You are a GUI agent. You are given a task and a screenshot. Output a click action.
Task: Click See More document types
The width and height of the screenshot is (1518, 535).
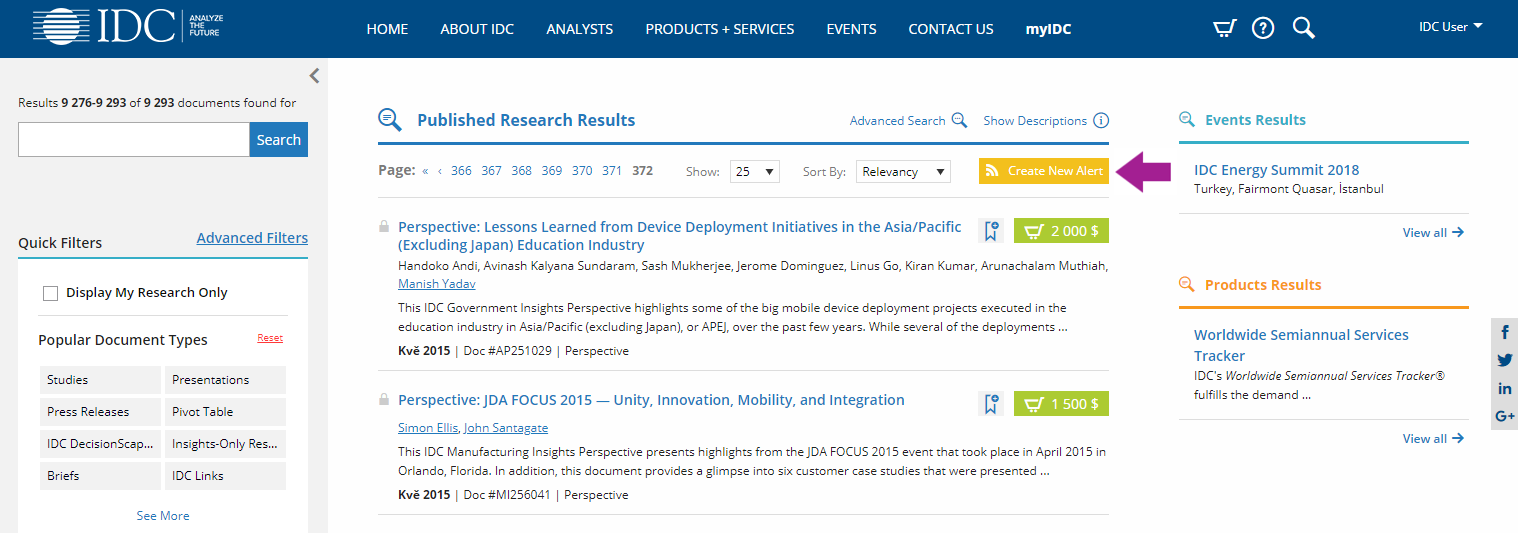click(163, 516)
